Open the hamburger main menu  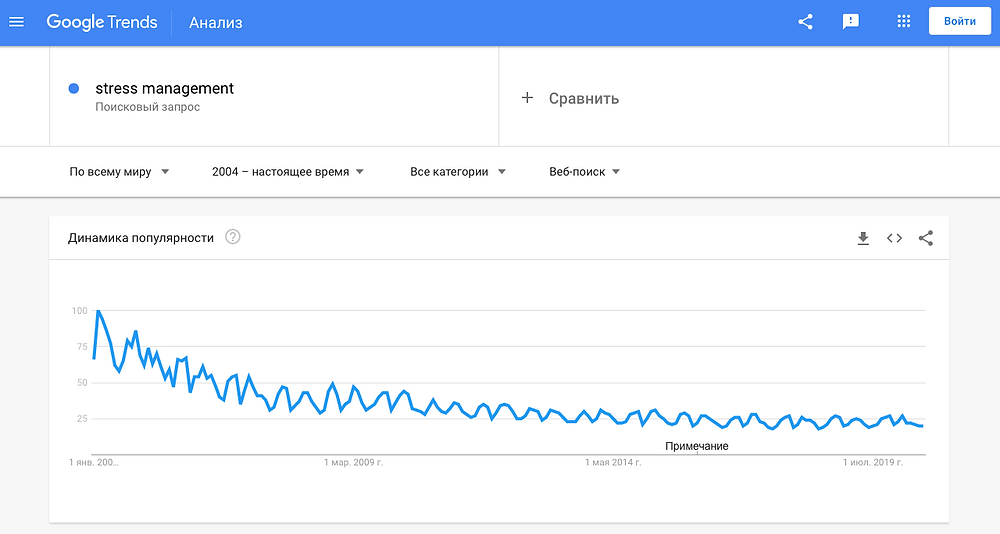pyautogui.click(x=17, y=22)
